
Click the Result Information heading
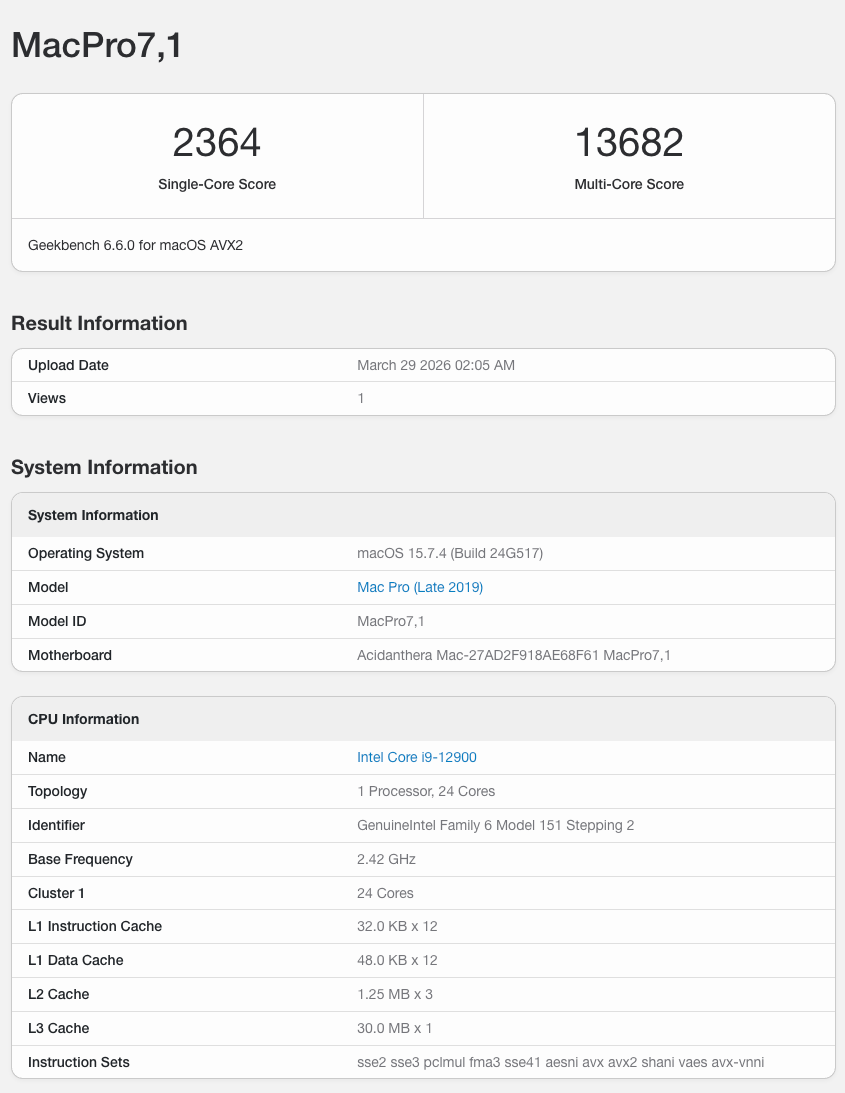click(x=99, y=323)
